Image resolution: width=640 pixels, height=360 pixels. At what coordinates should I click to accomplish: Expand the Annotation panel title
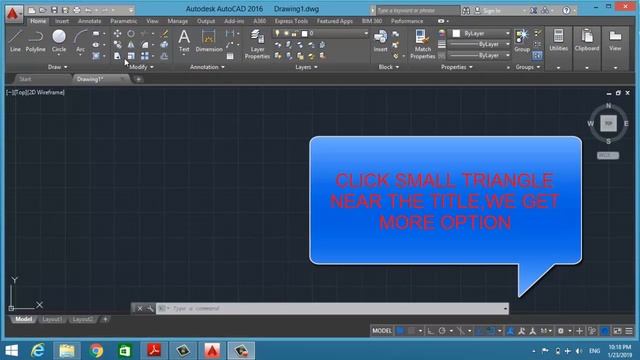(207, 67)
